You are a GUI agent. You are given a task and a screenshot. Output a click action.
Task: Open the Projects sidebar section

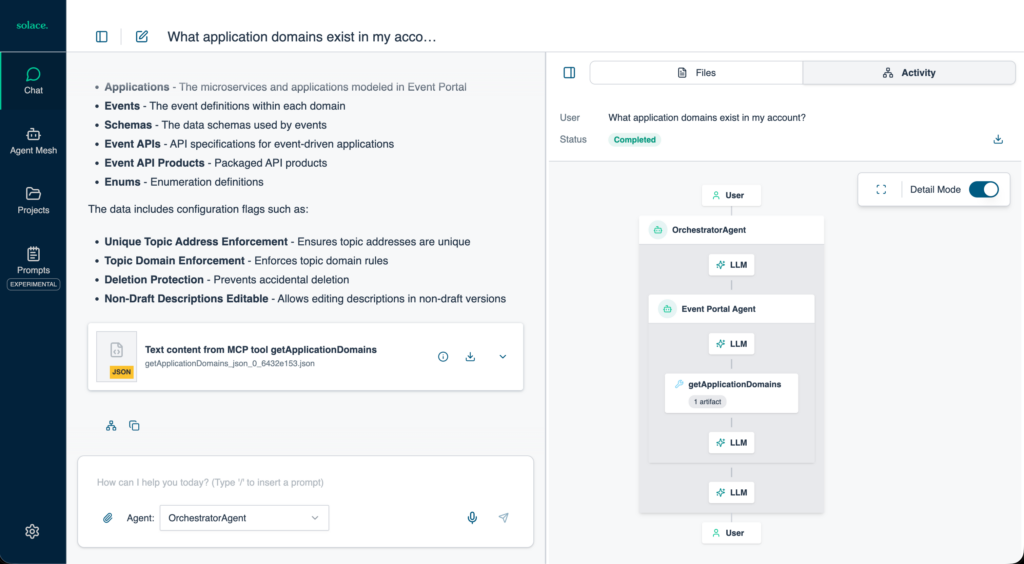[33, 200]
